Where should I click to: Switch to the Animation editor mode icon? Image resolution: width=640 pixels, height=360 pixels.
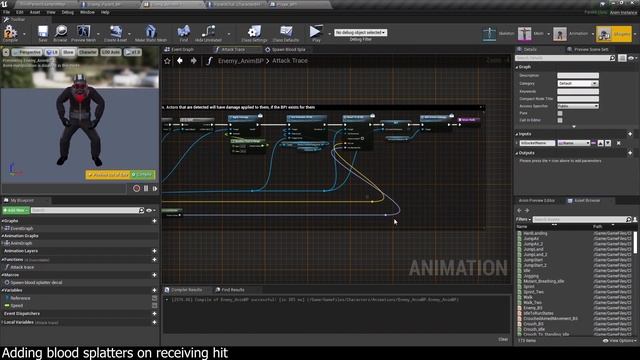(560, 34)
